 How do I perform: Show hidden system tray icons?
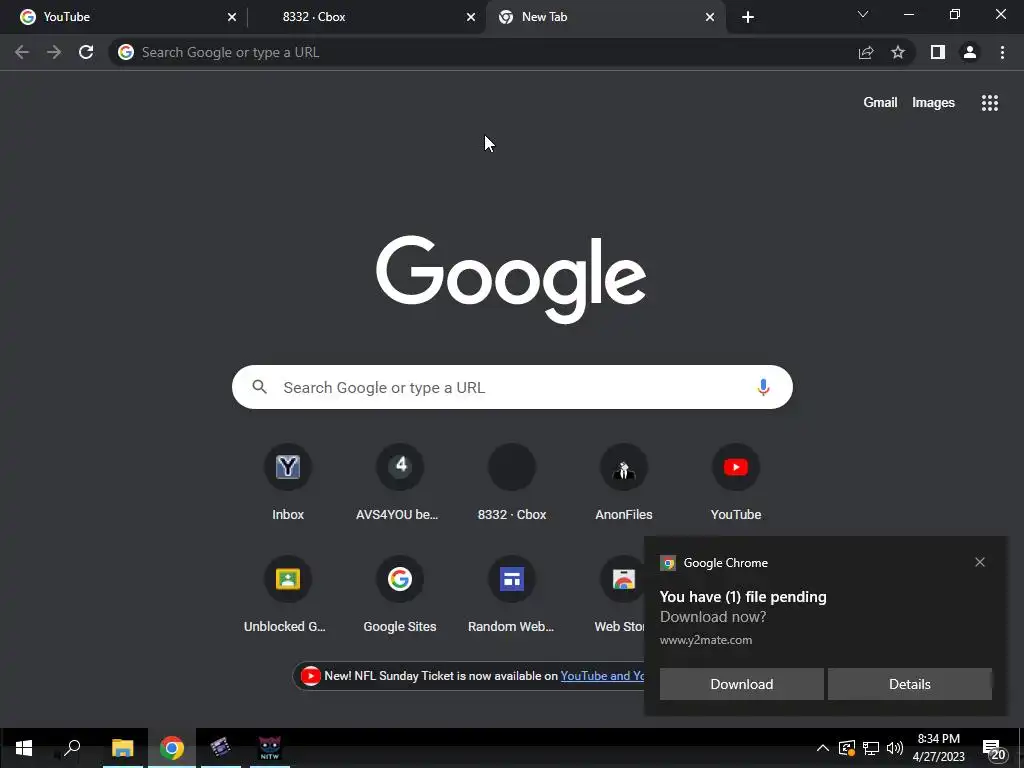coord(823,748)
